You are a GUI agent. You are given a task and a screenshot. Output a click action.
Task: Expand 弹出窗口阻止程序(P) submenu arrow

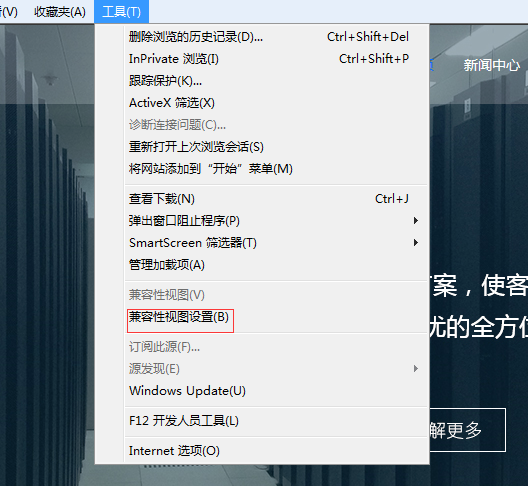[x=416, y=221]
